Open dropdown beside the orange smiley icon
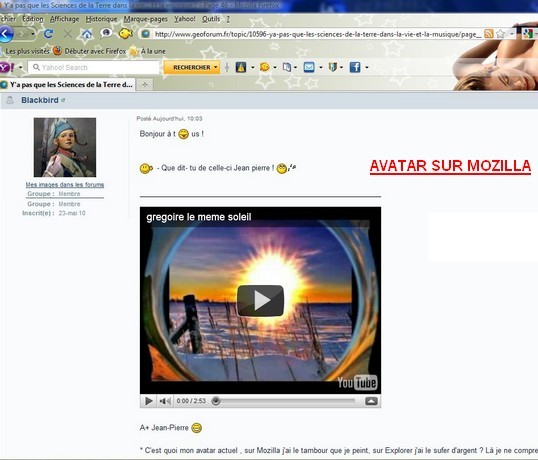The image size is (538, 460). click(275, 67)
